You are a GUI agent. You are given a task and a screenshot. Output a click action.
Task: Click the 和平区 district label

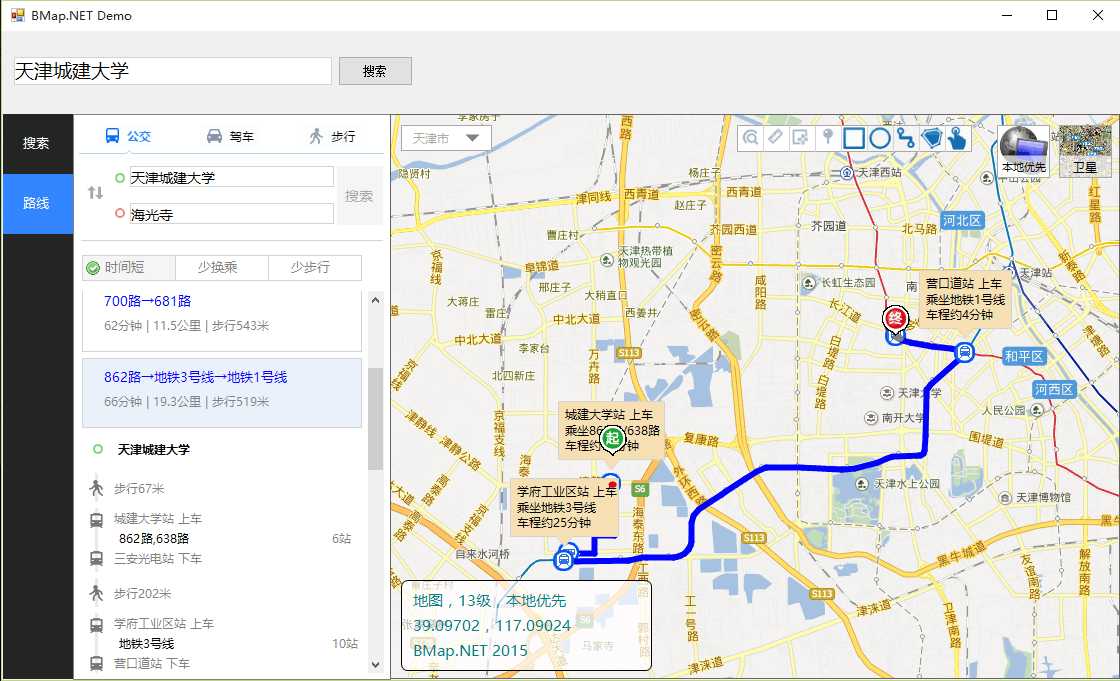click(1024, 356)
